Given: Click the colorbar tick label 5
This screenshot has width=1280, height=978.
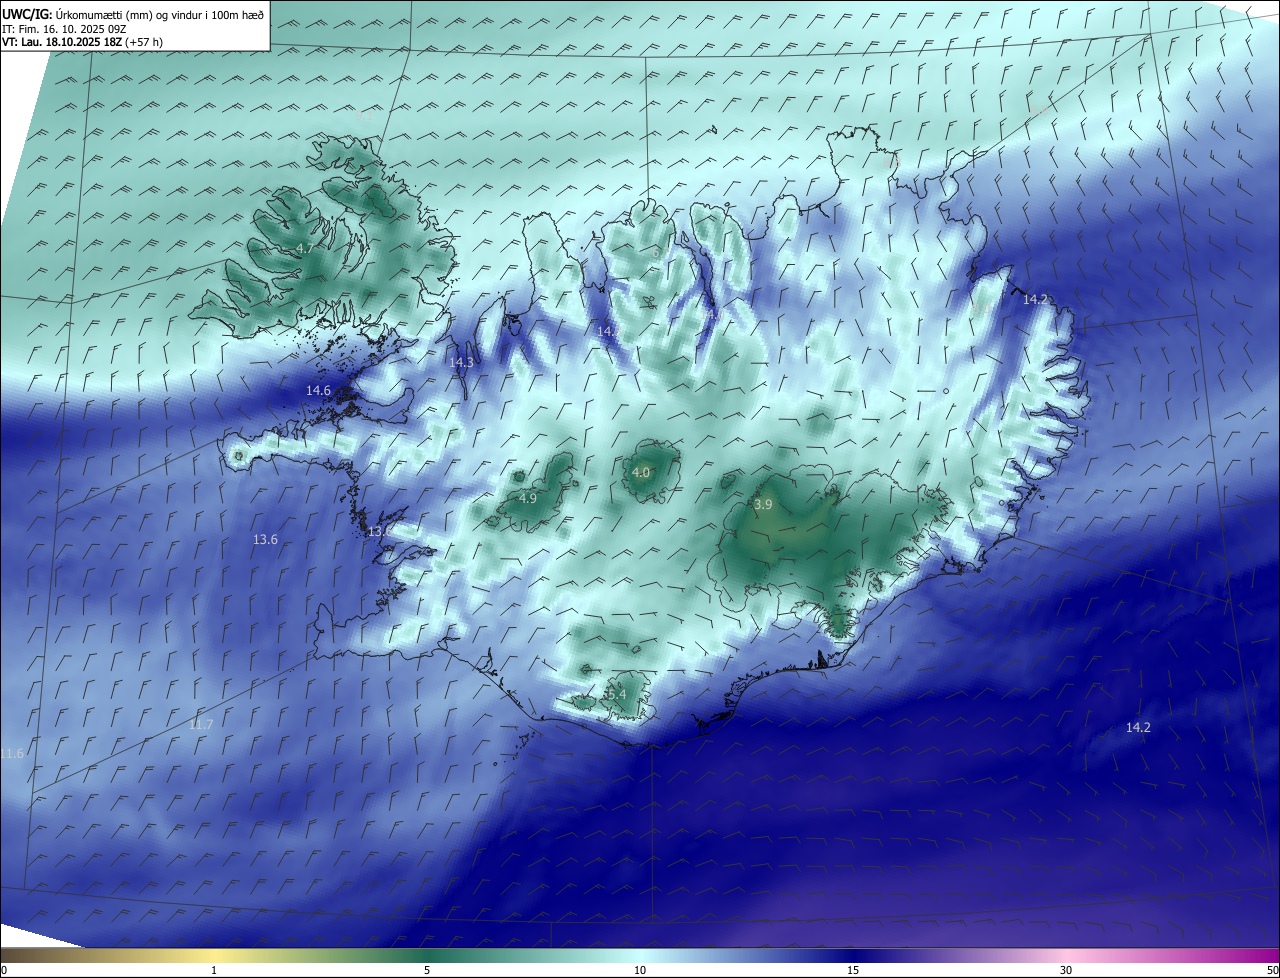Looking at the screenshot, I should 427,970.
